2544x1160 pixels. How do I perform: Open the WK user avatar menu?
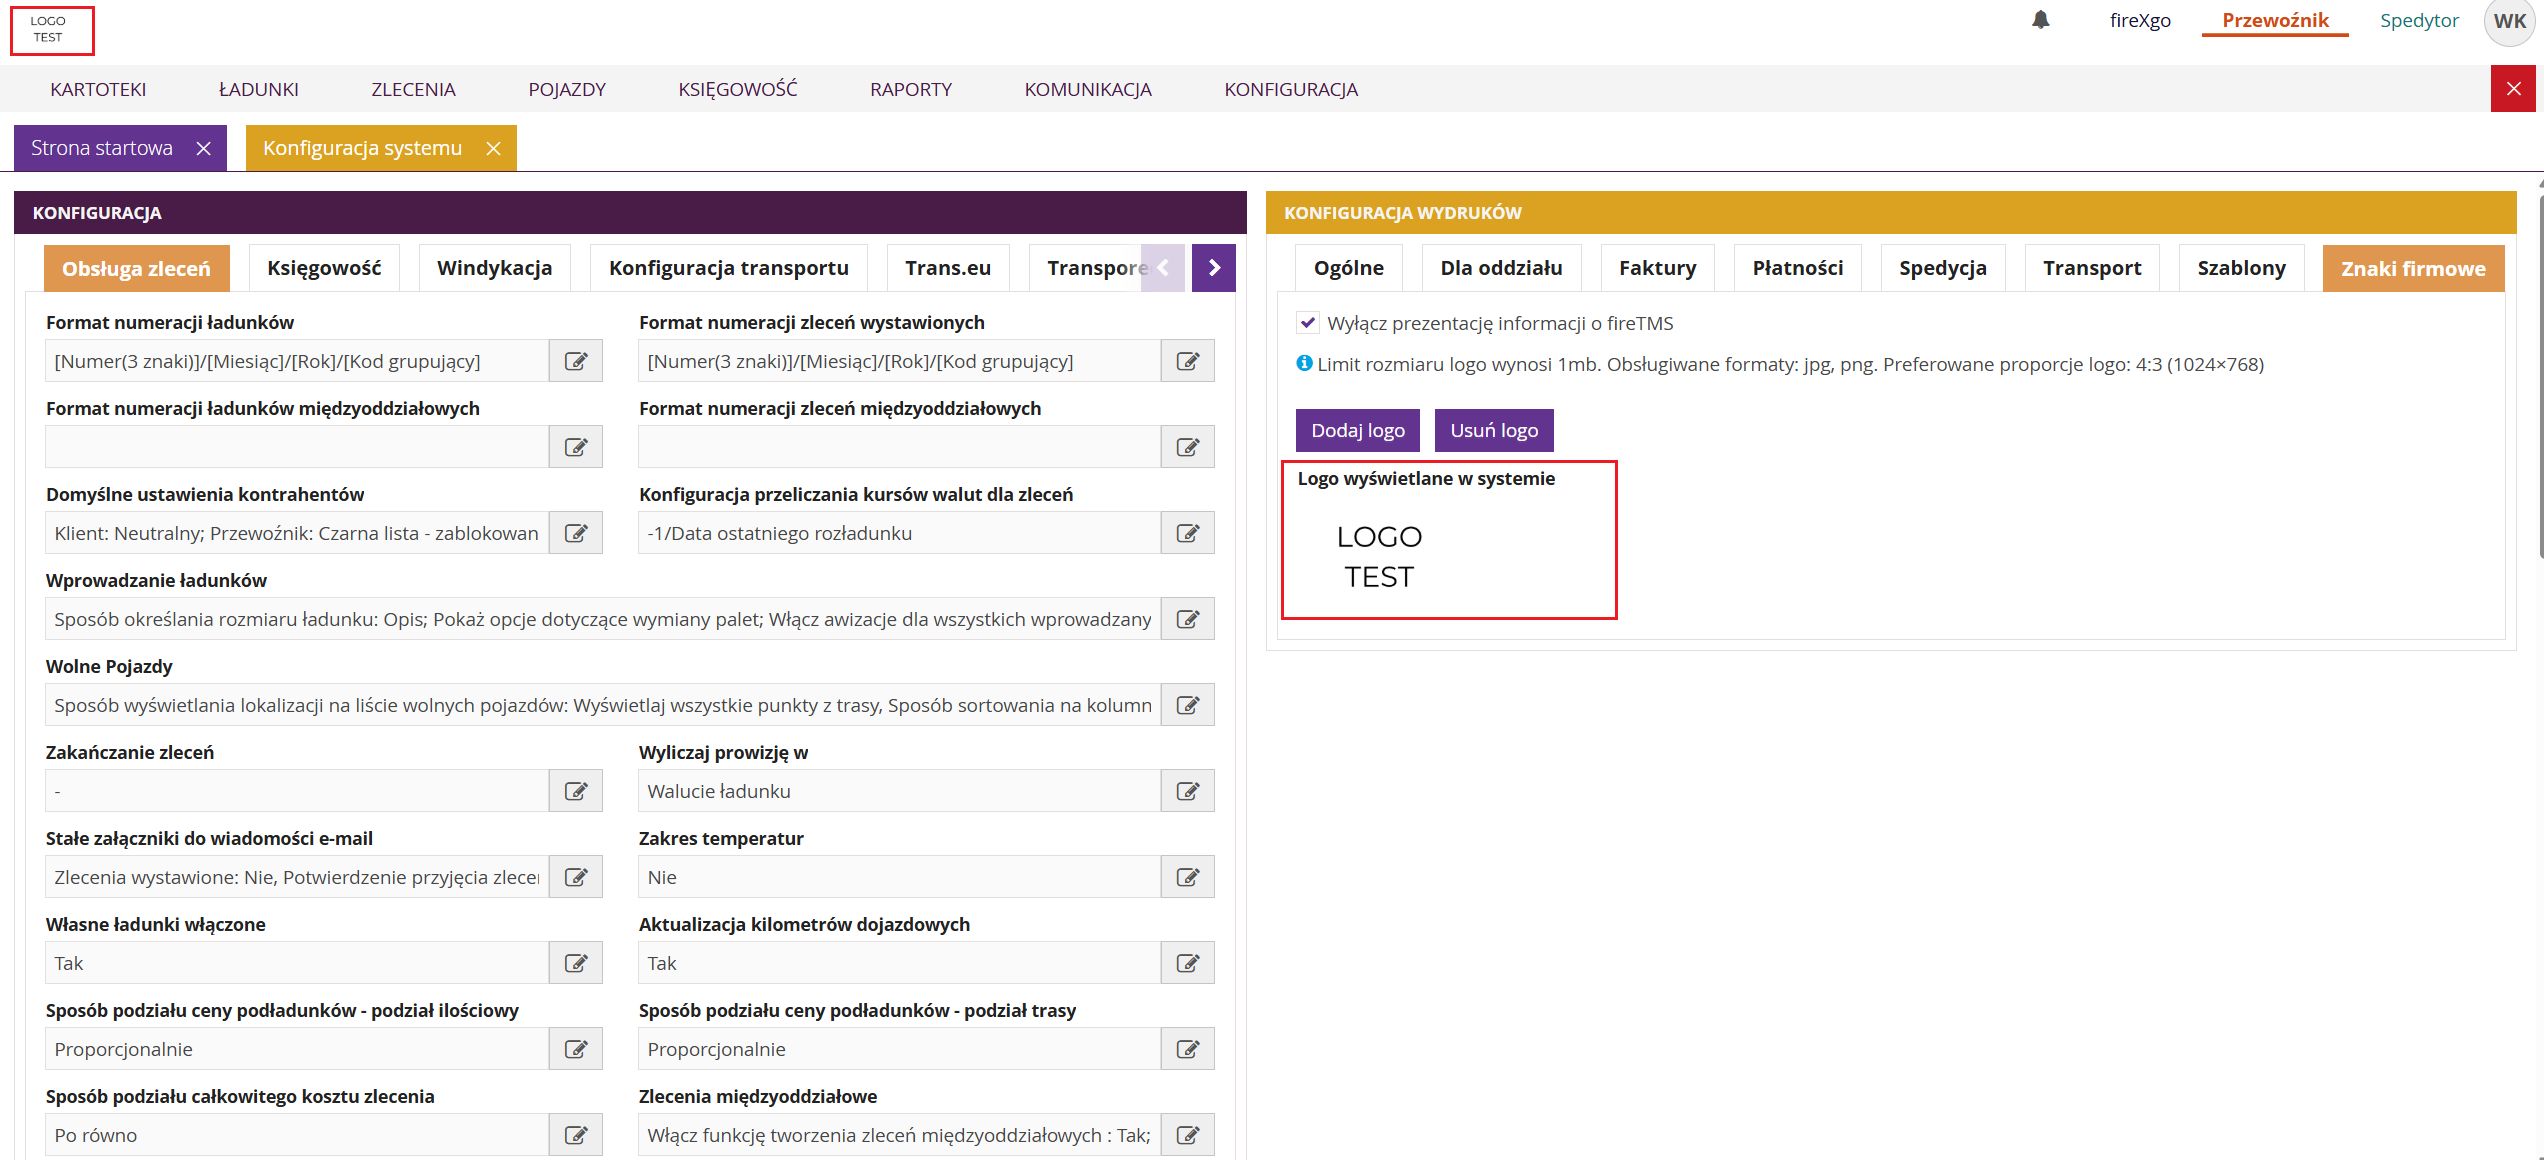click(2509, 22)
